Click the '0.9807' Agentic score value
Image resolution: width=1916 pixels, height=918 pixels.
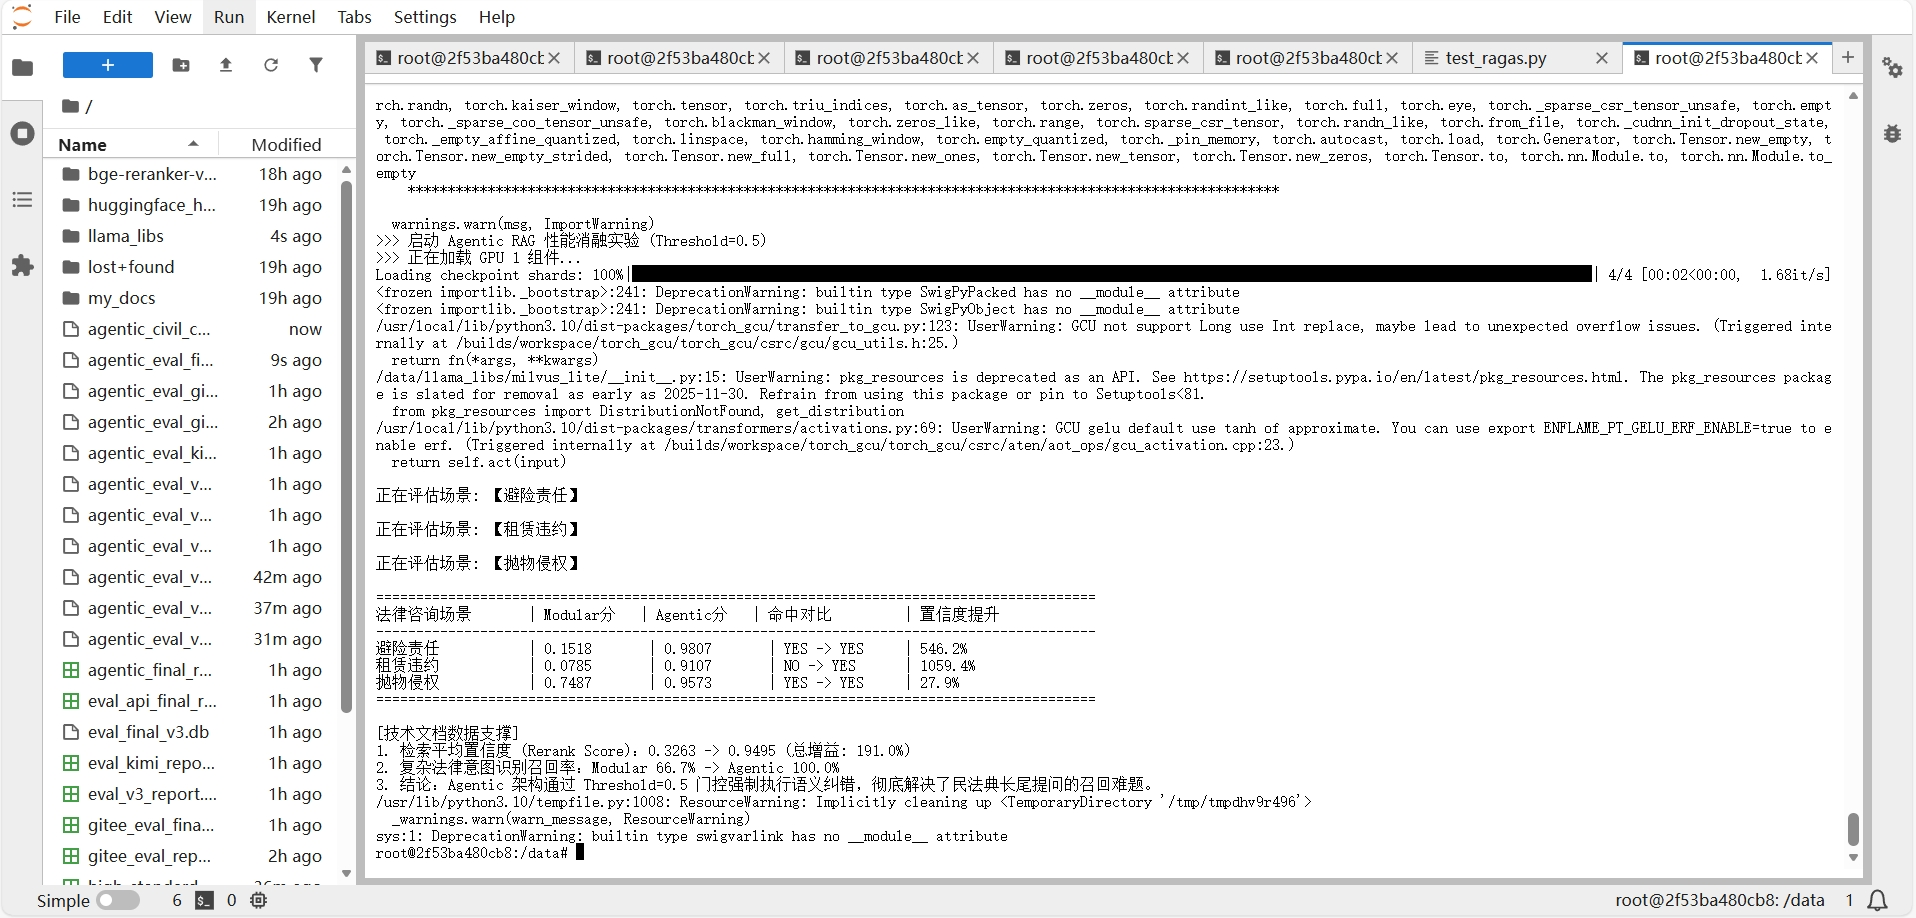pos(688,649)
